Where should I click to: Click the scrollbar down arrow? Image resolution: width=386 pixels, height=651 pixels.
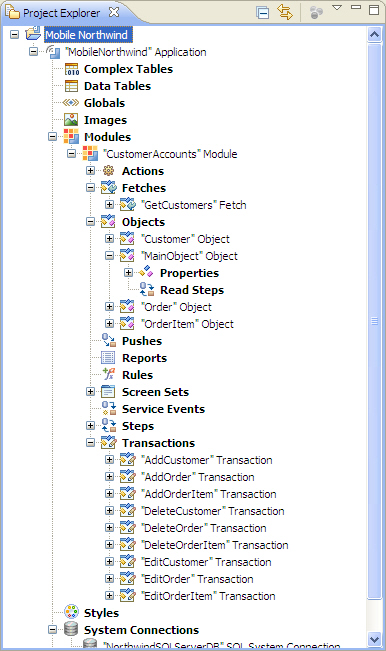(x=374, y=639)
